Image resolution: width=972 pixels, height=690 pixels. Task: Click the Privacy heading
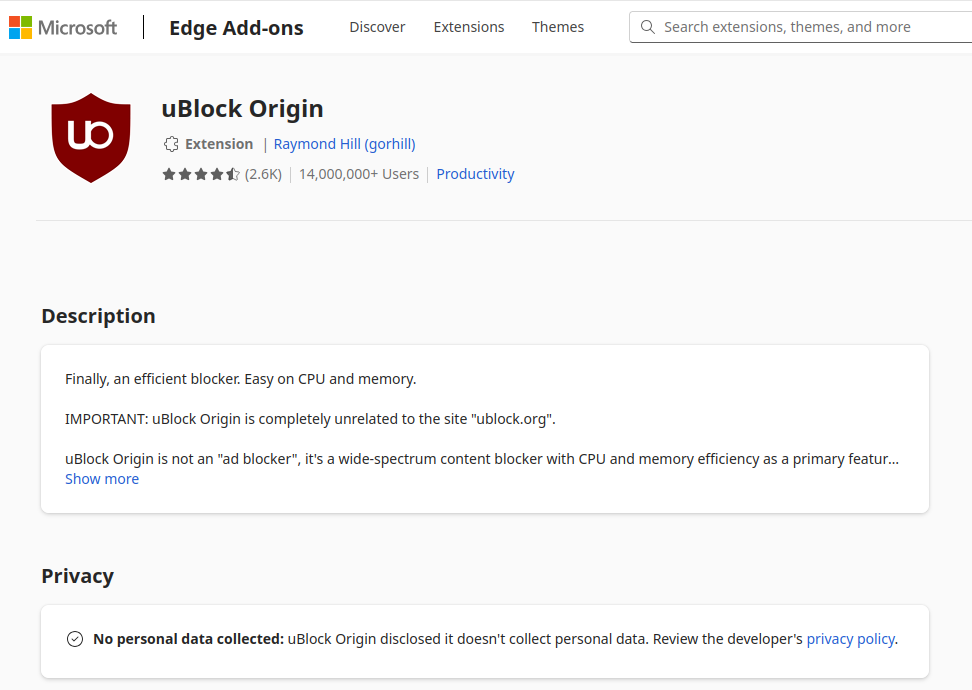[77, 576]
